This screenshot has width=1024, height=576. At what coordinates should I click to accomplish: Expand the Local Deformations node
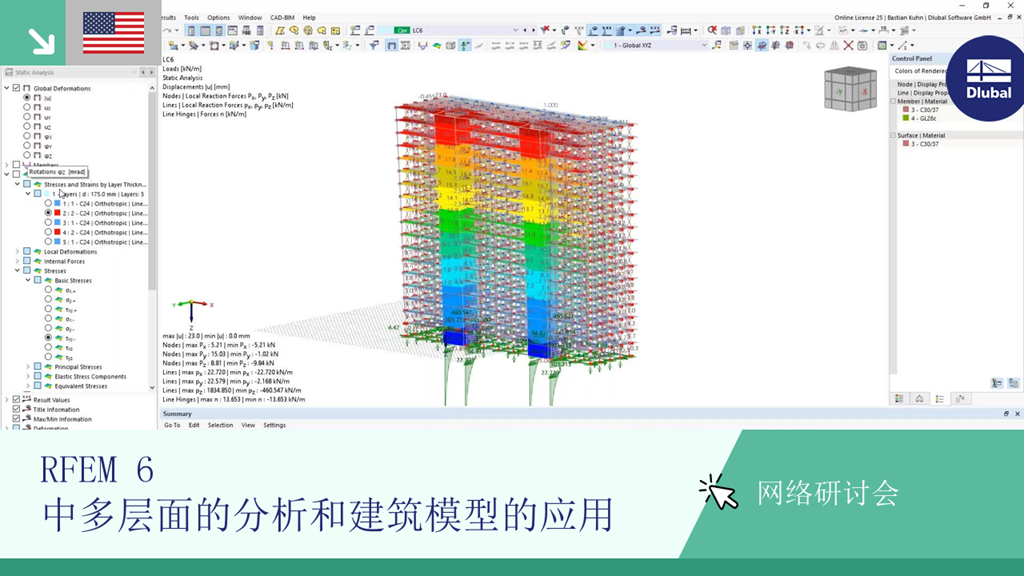click(18, 251)
